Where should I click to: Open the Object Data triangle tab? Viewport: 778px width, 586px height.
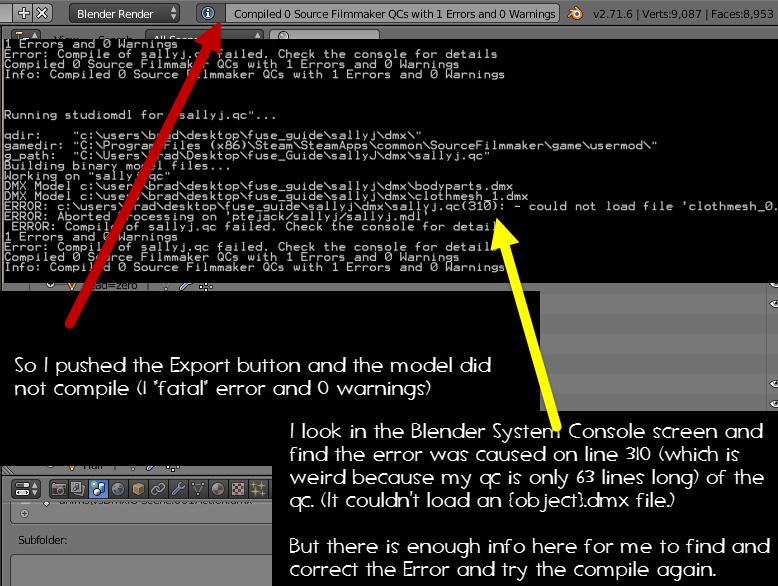tap(197, 489)
